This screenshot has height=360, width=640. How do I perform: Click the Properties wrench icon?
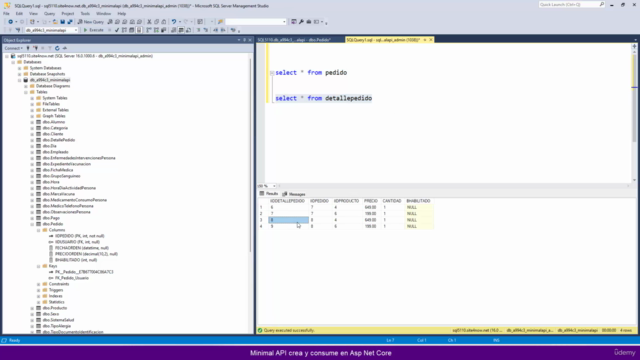tap(301, 22)
